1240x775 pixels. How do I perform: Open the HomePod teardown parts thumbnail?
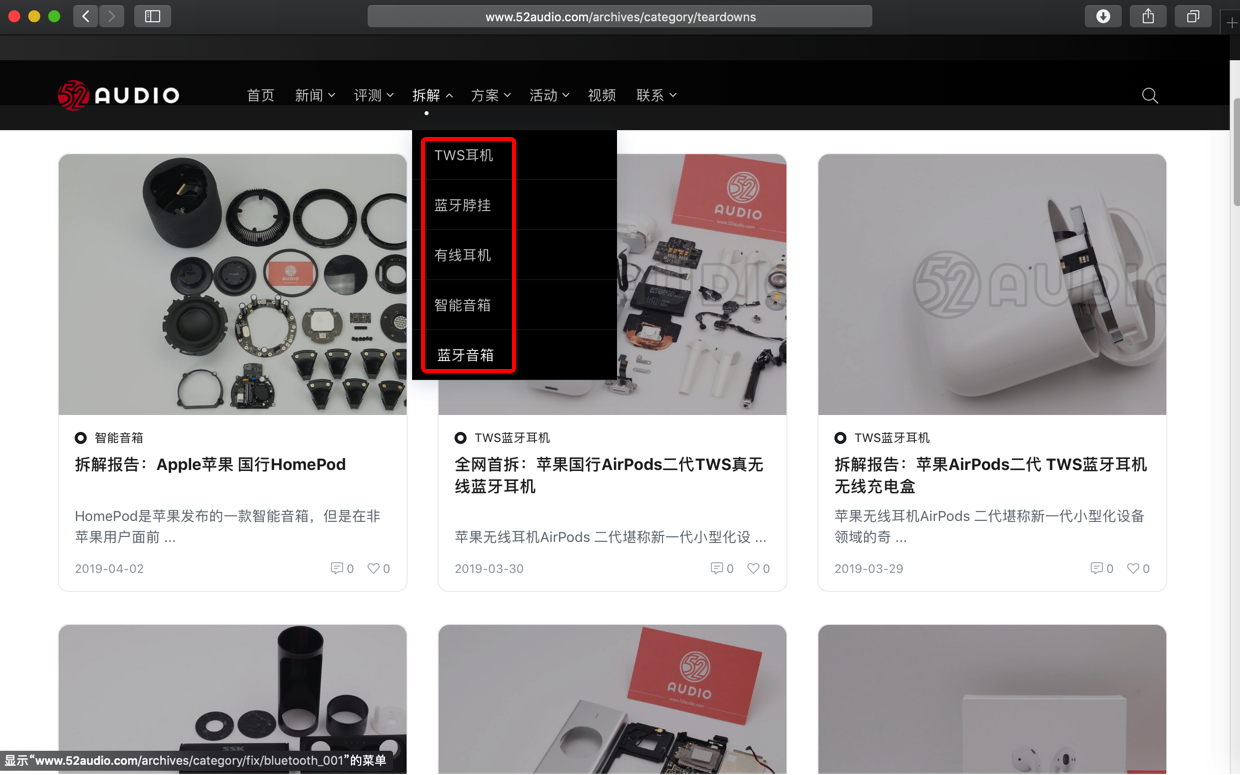point(233,284)
